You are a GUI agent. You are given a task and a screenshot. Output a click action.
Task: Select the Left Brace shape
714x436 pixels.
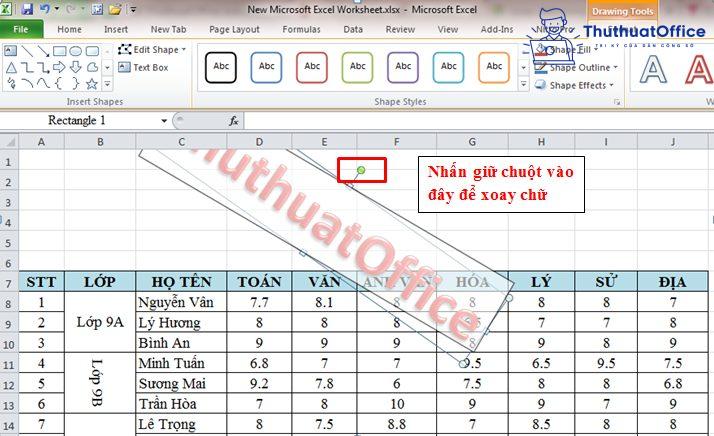(x=59, y=84)
